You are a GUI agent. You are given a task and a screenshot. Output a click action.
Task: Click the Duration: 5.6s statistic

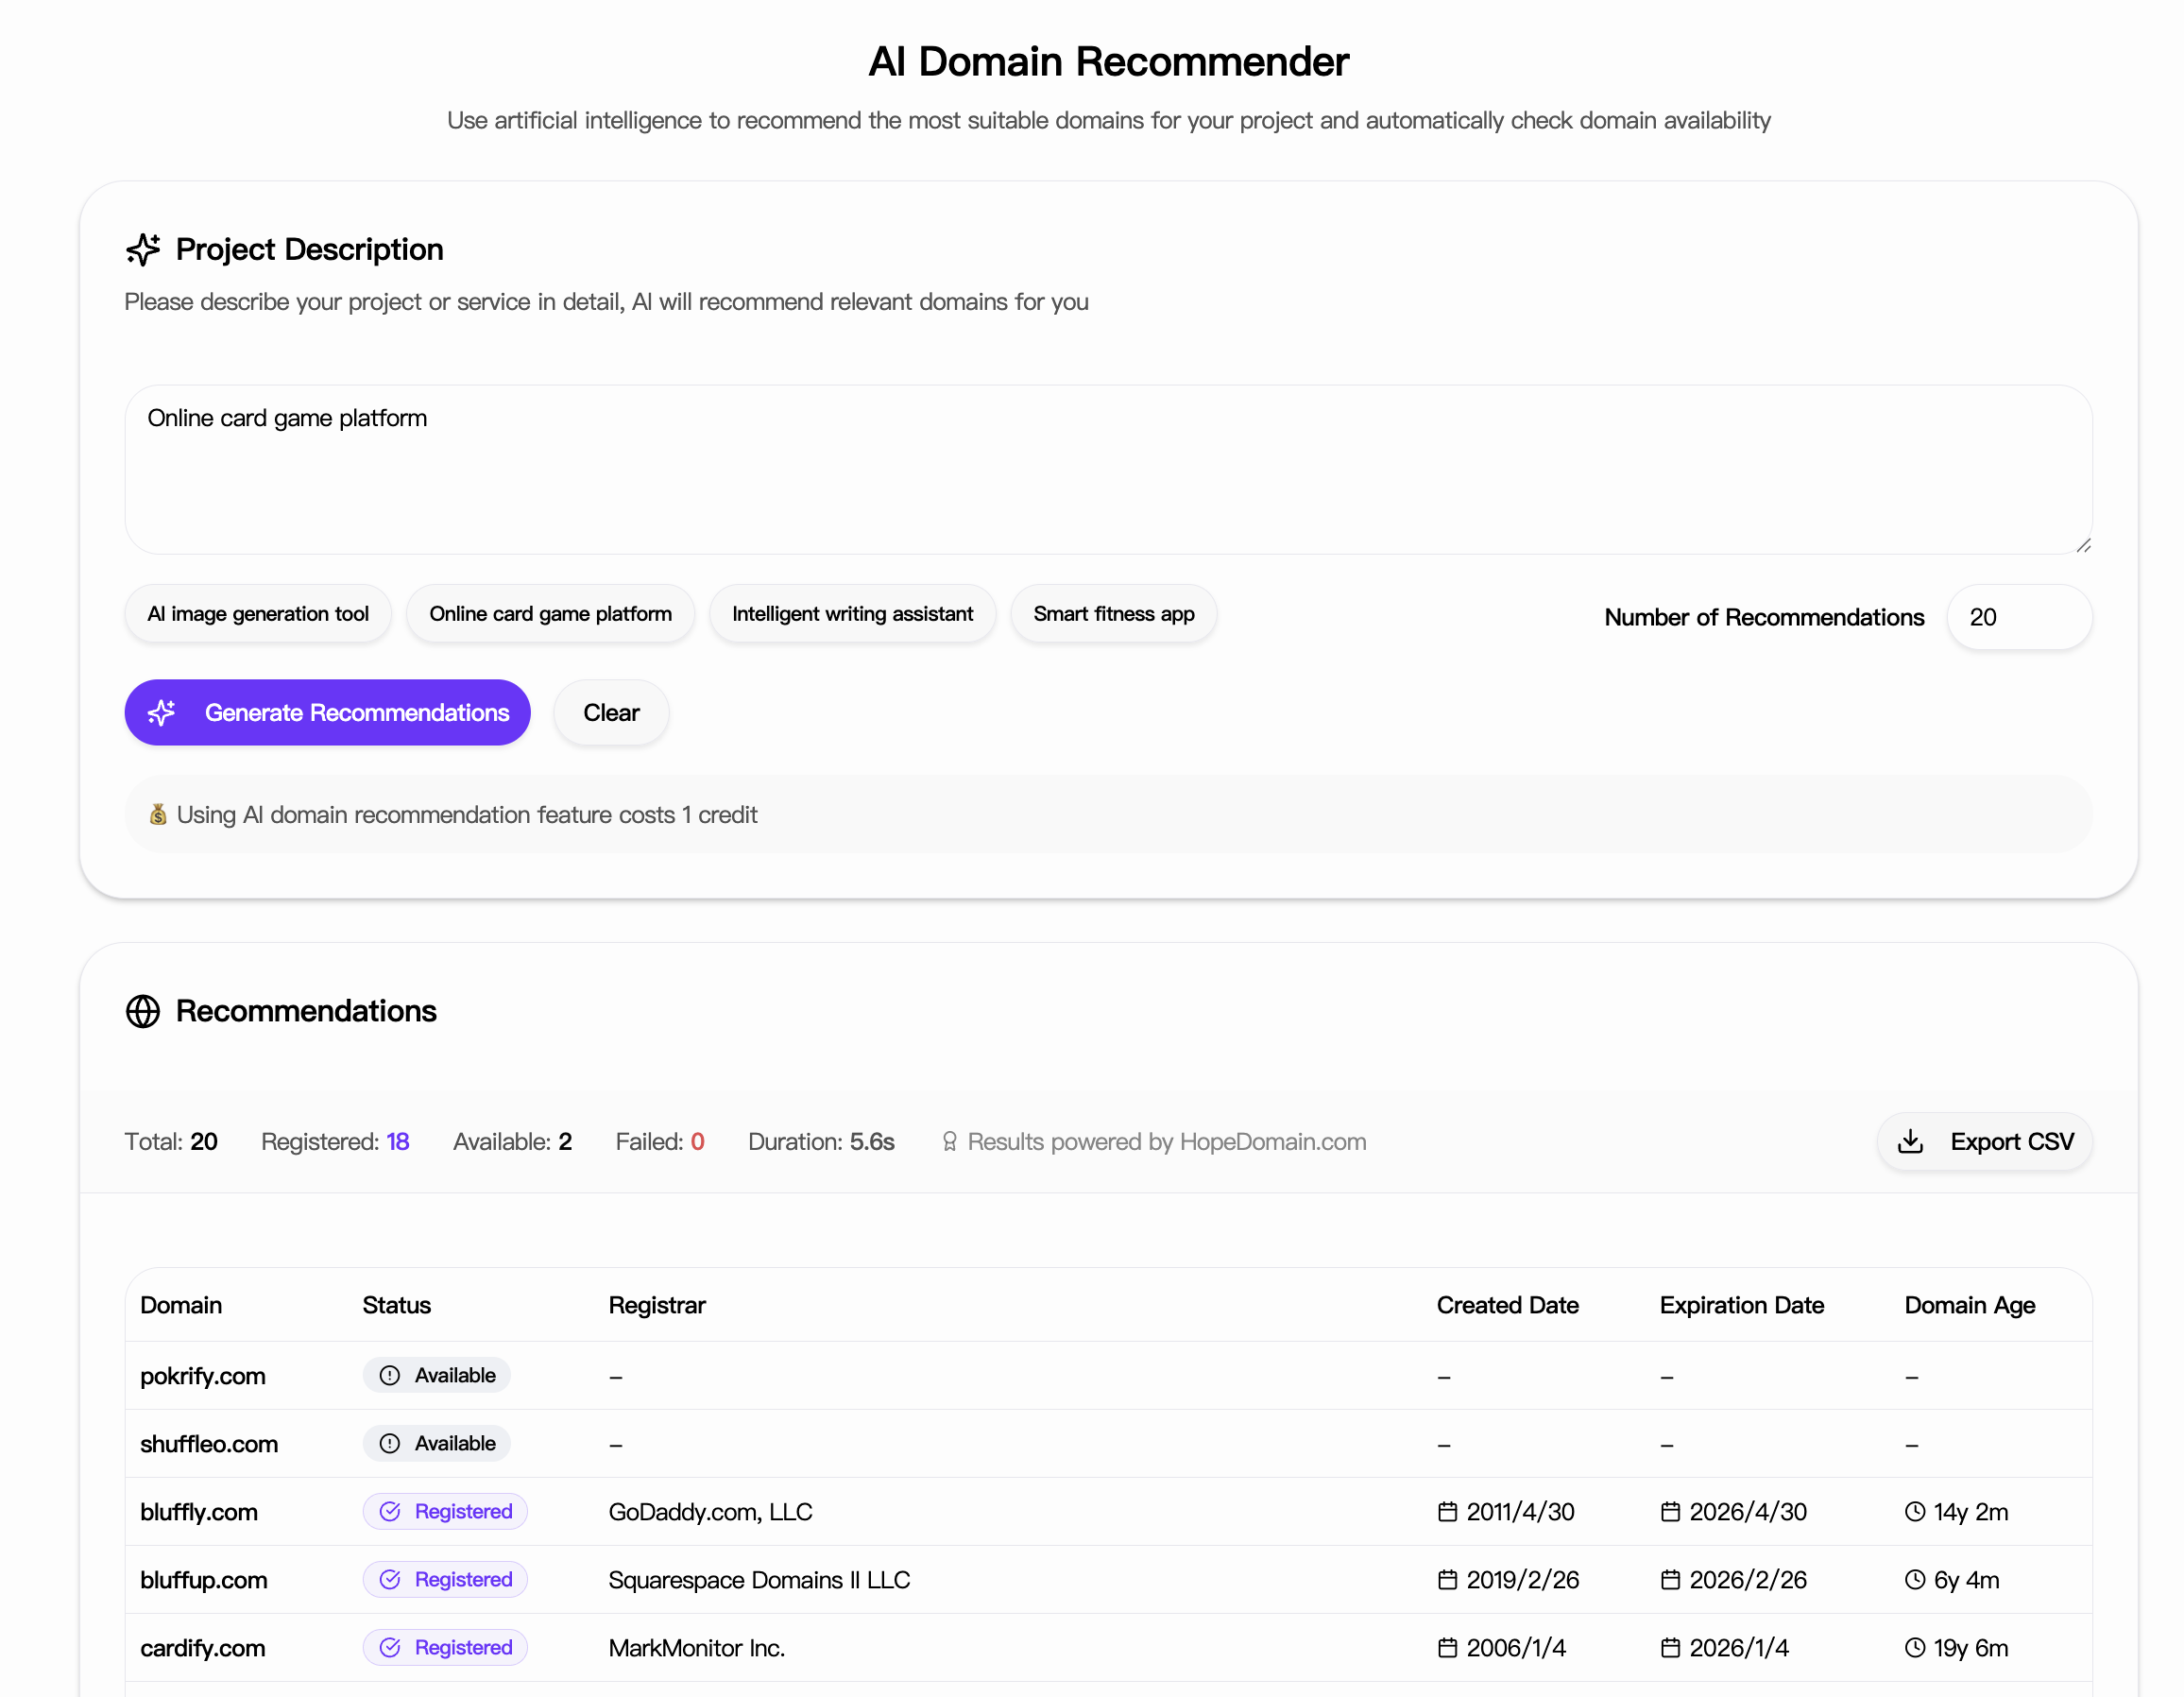tap(821, 1142)
